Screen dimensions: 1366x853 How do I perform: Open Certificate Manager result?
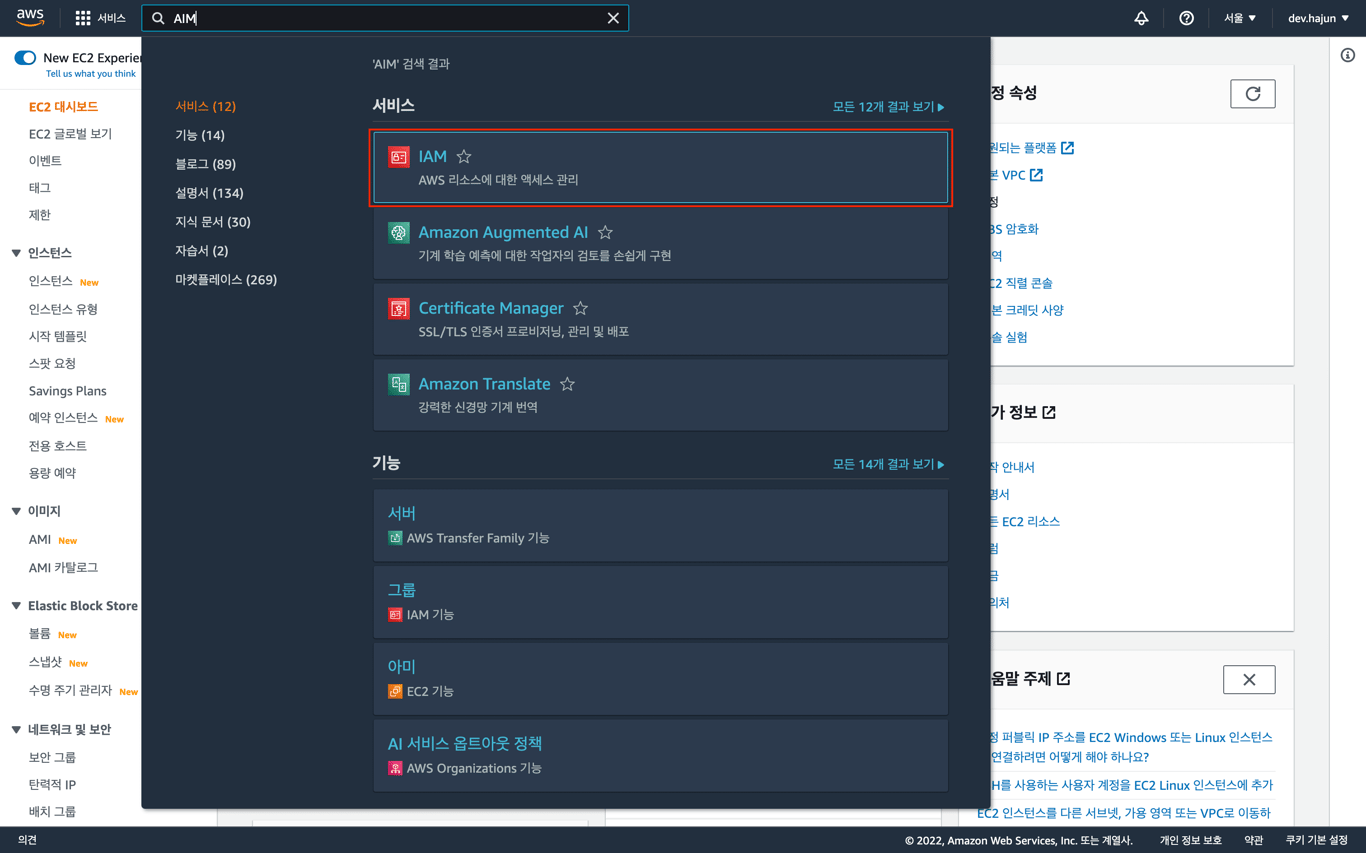point(660,319)
